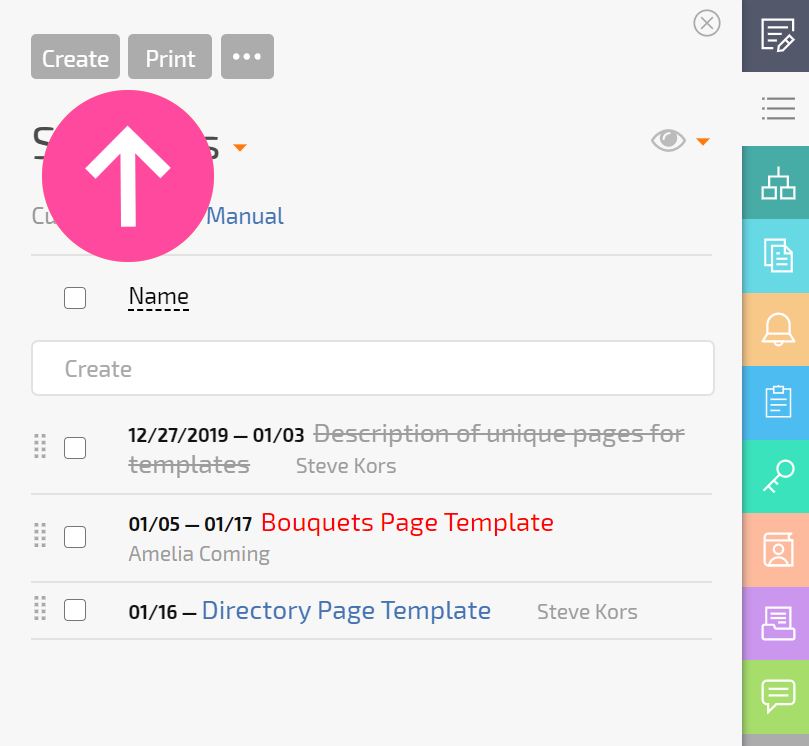
Task: Toggle the select-all checkbox beside Name
Action: [x=75, y=298]
